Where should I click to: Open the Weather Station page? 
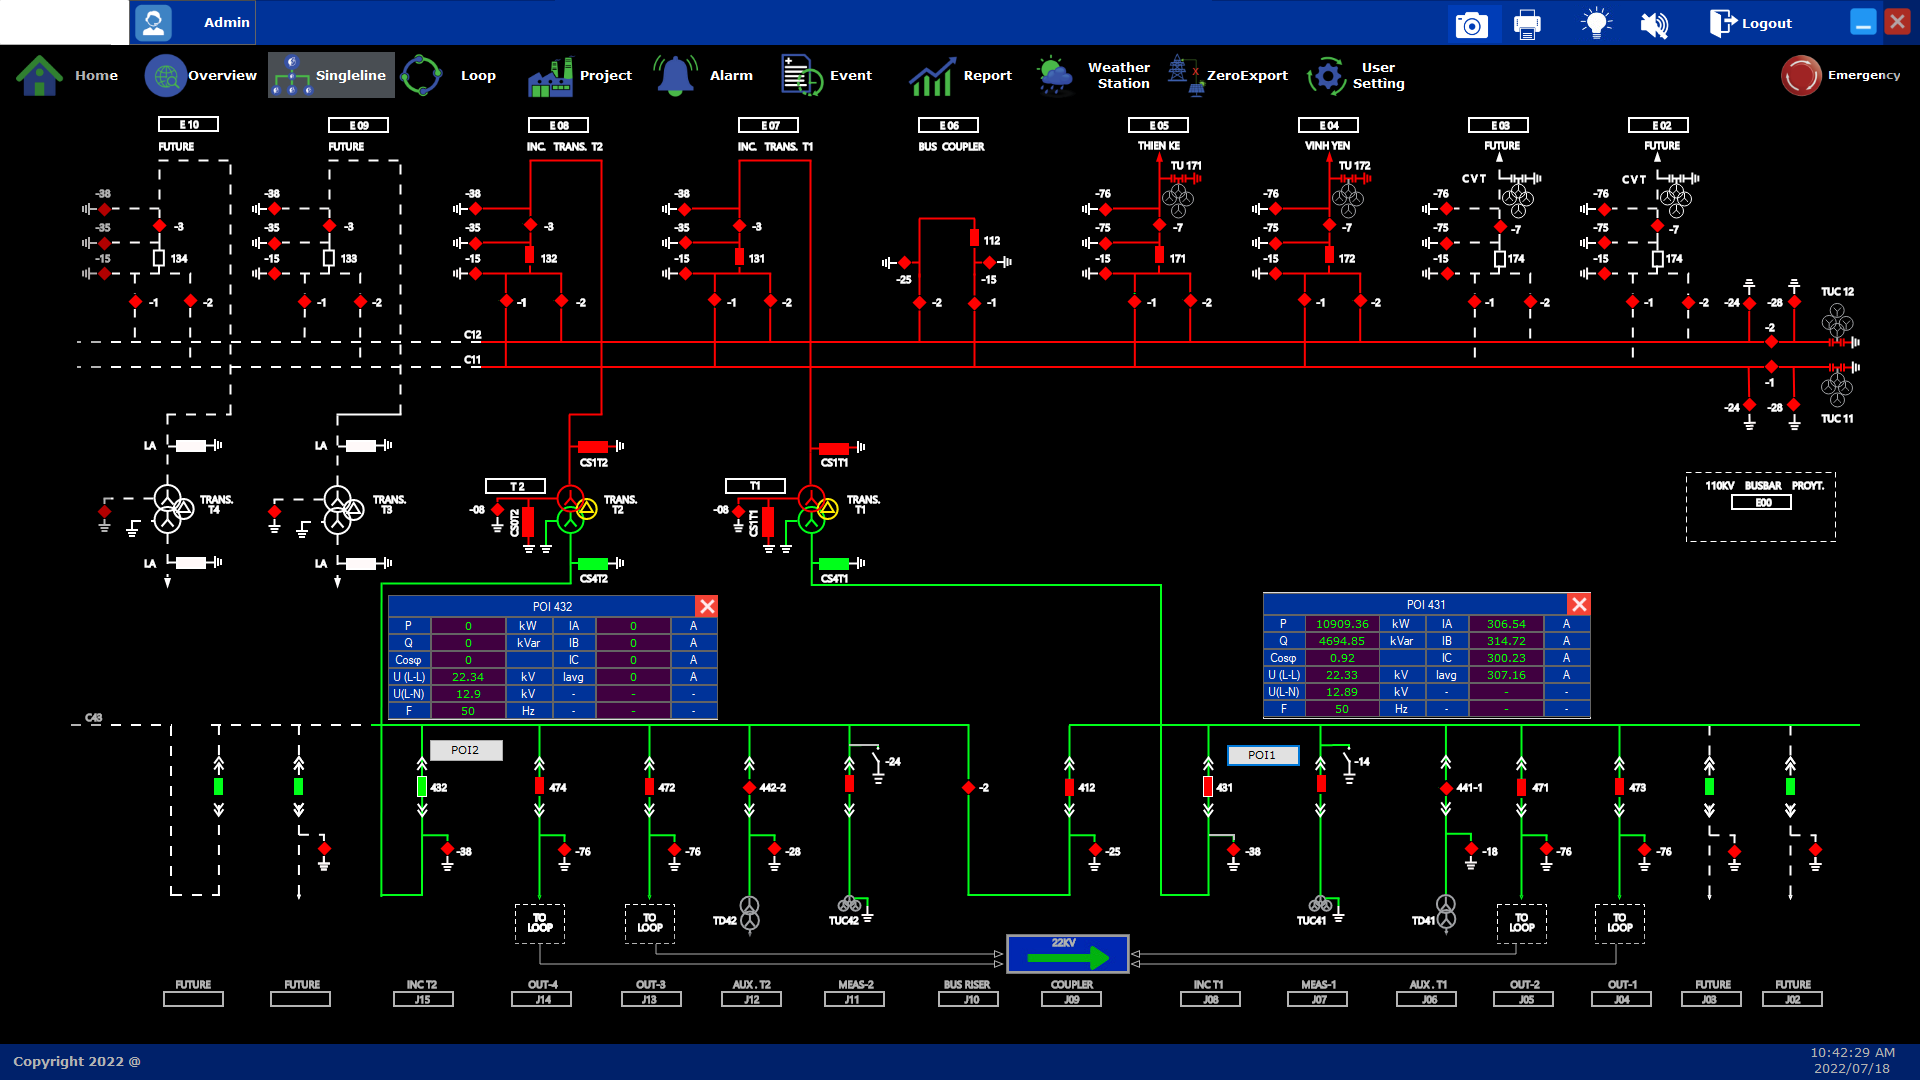click(1094, 76)
